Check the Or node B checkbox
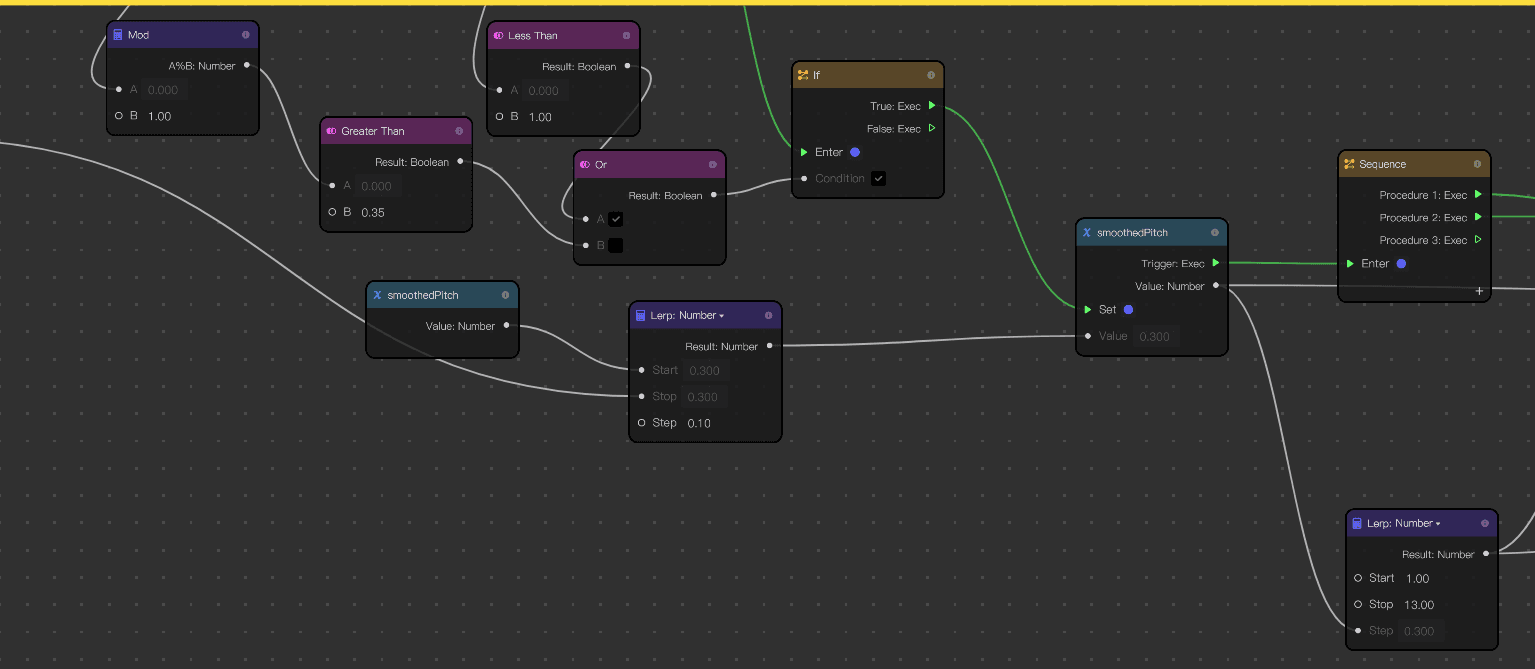 615,245
